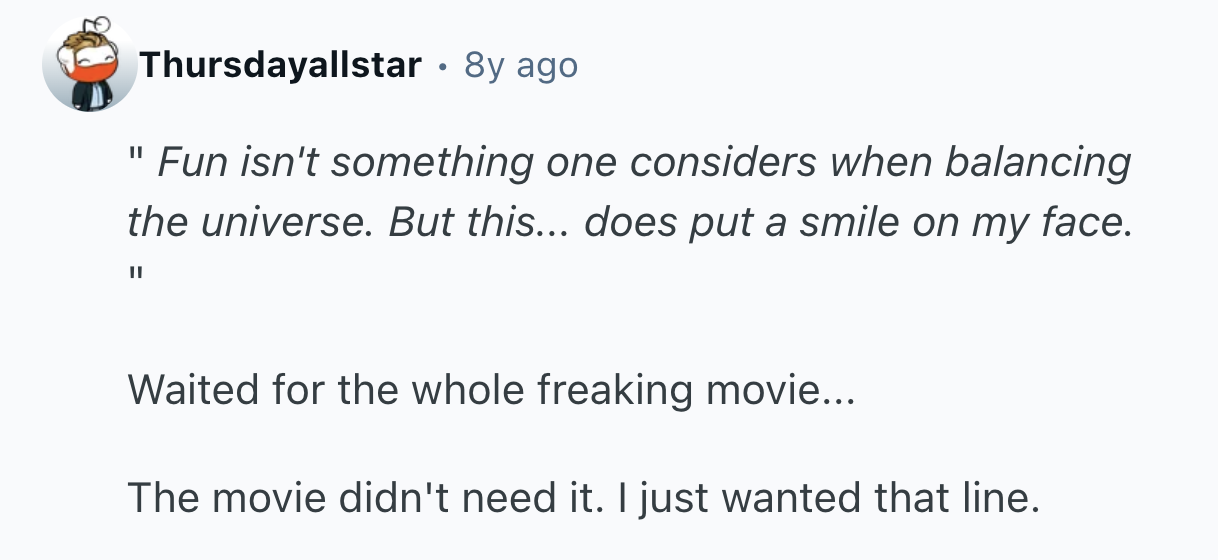Click the word "movie..." ending the second paragraph
Screen dimensions: 1218x560
pos(781,388)
